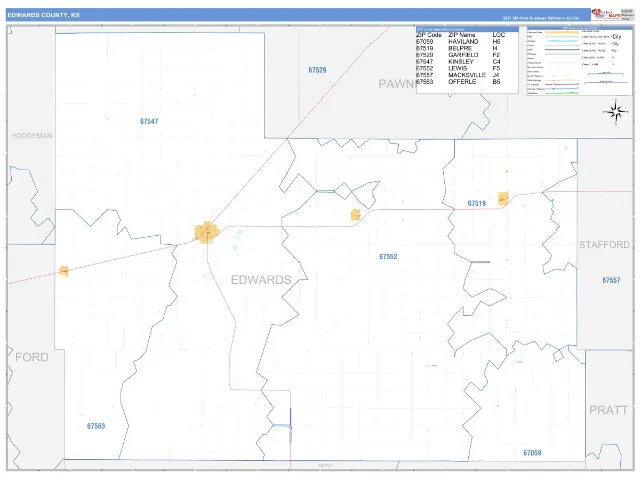
Task: Select the Lewis orange city marker
Action: (x=356, y=215)
